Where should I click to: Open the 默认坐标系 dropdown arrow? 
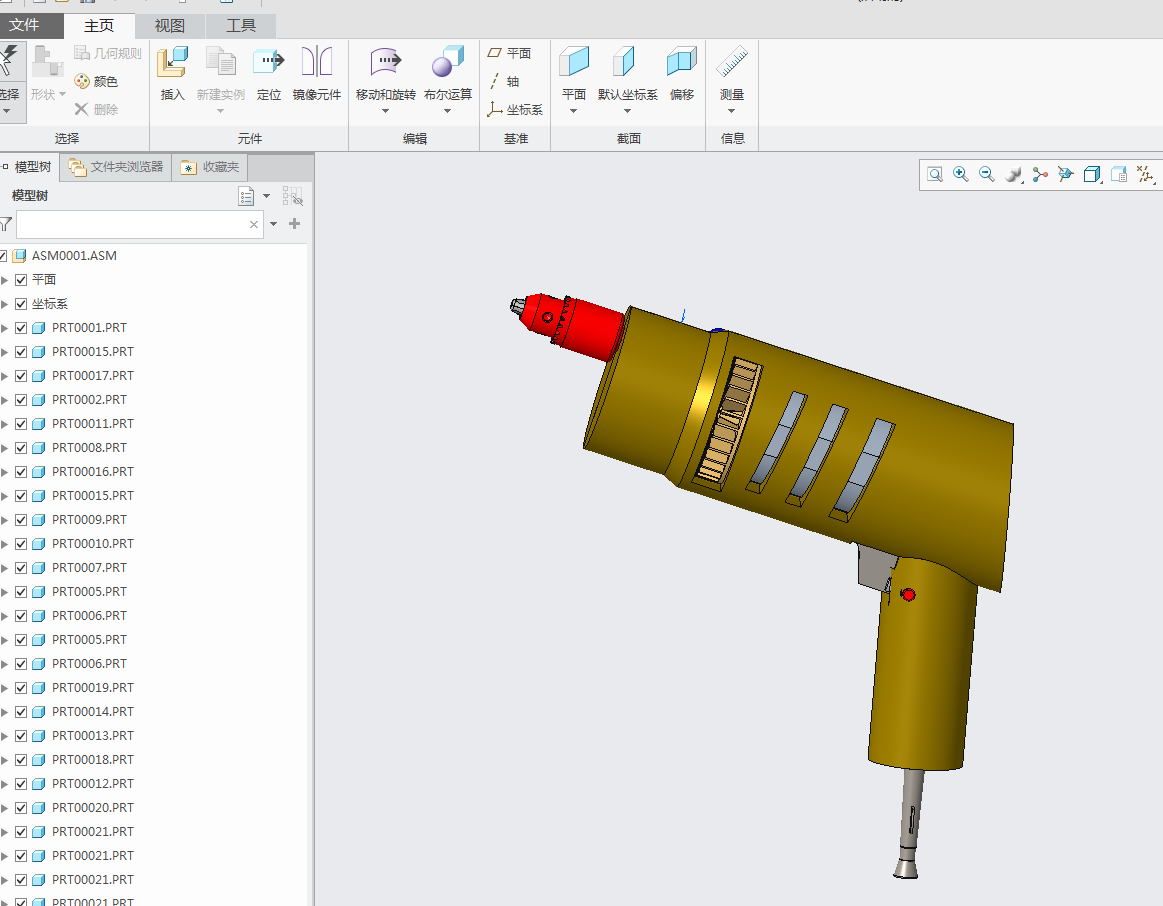627,111
